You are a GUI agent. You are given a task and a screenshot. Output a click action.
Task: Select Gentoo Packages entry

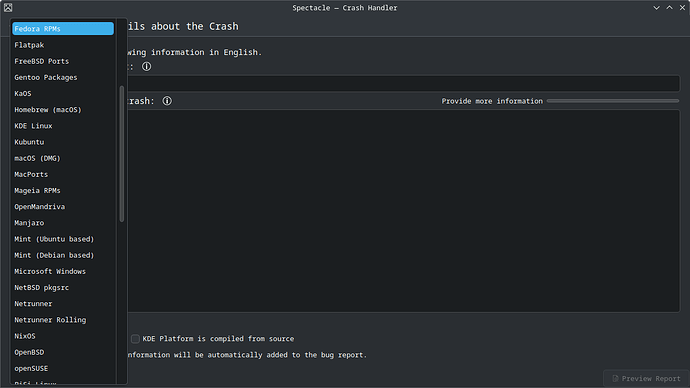63,77
